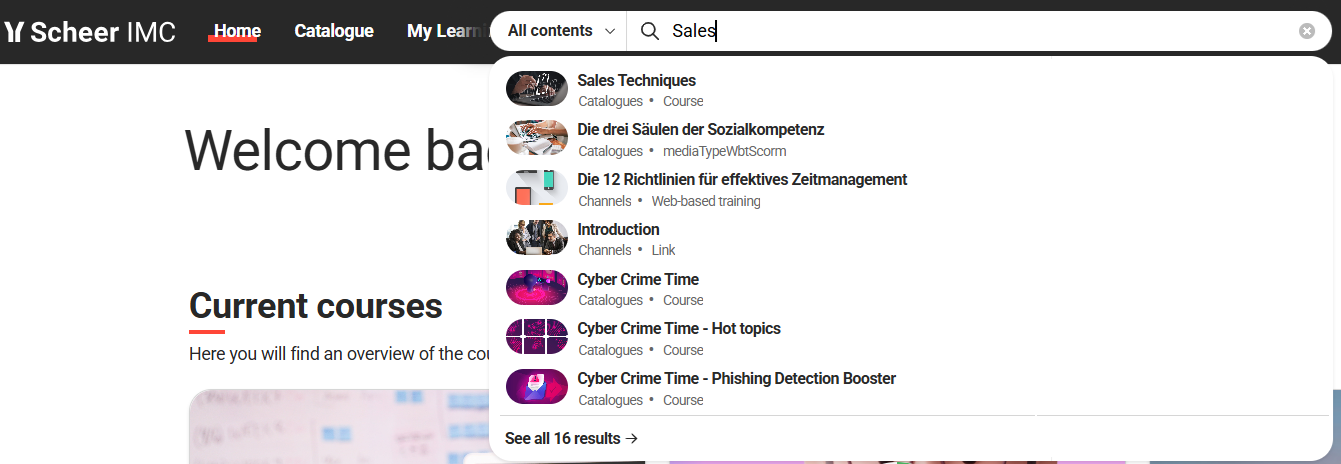Open the Introduction link result

coord(618,230)
